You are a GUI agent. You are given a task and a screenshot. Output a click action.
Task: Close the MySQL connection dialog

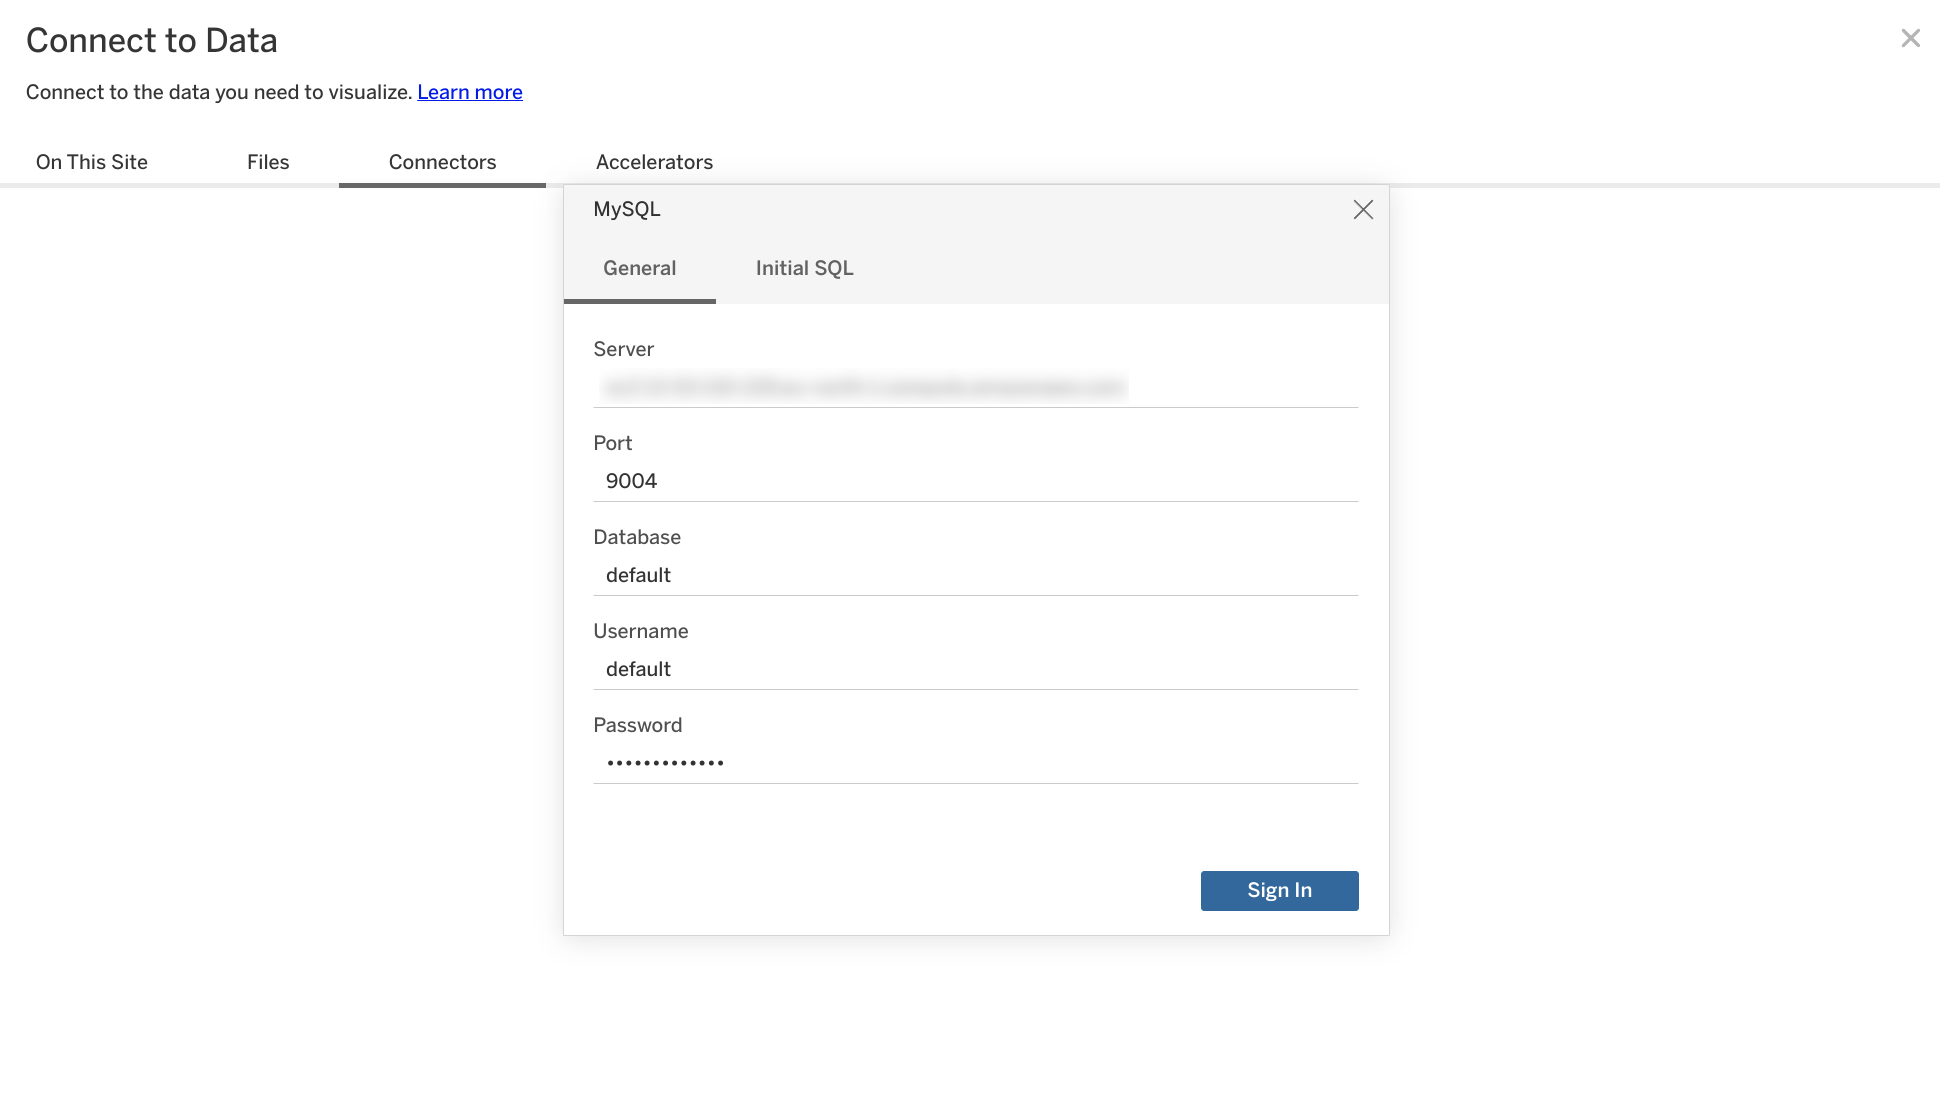[1363, 210]
